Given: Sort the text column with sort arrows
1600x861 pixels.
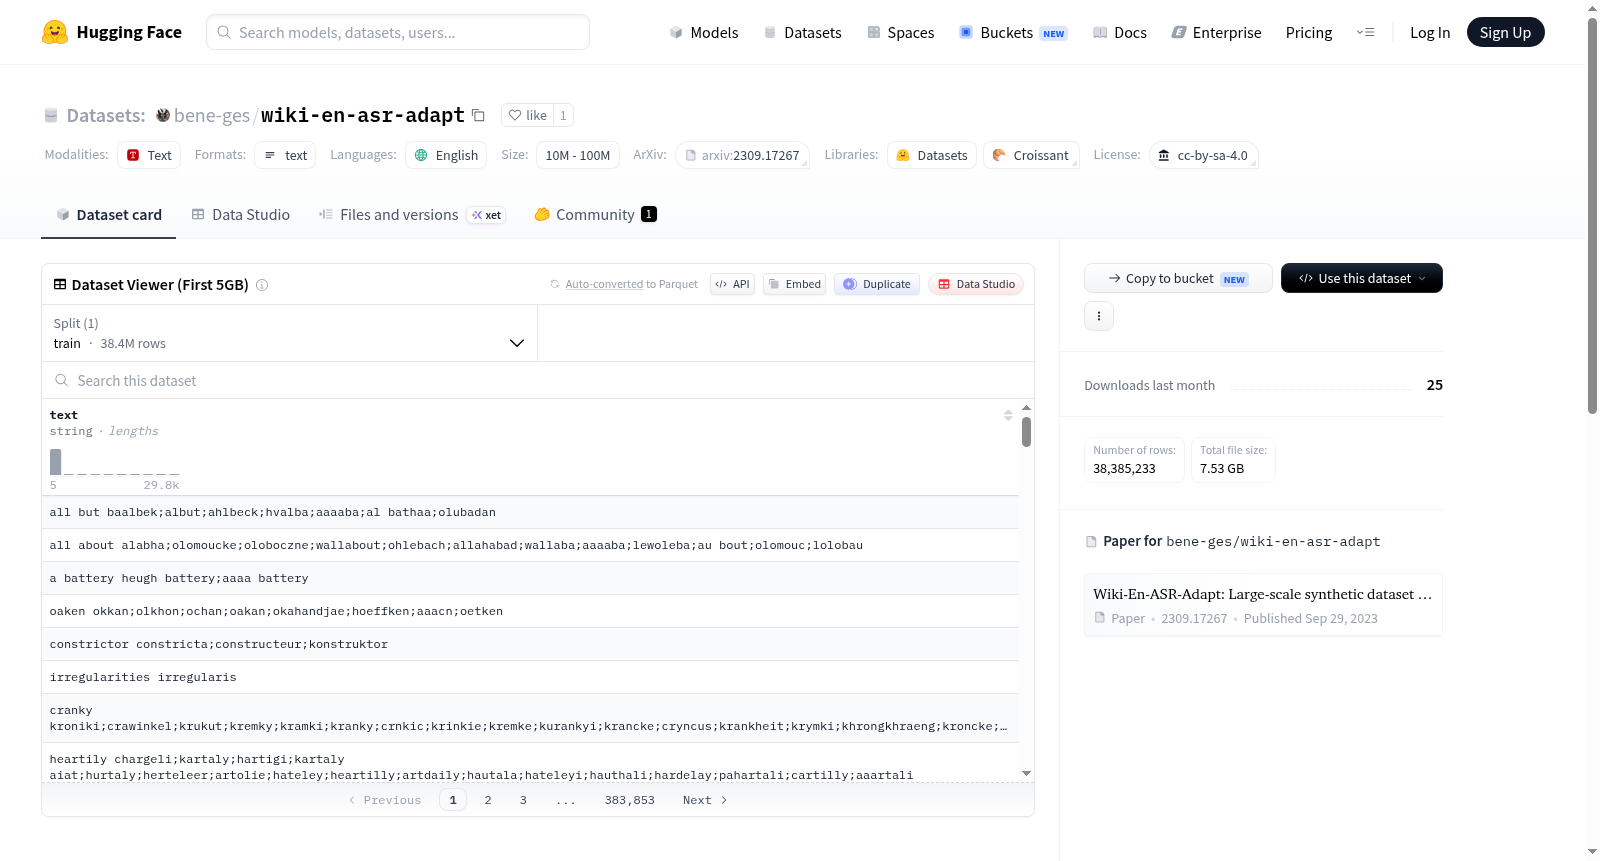Looking at the screenshot, I should tap(1008, 415).
